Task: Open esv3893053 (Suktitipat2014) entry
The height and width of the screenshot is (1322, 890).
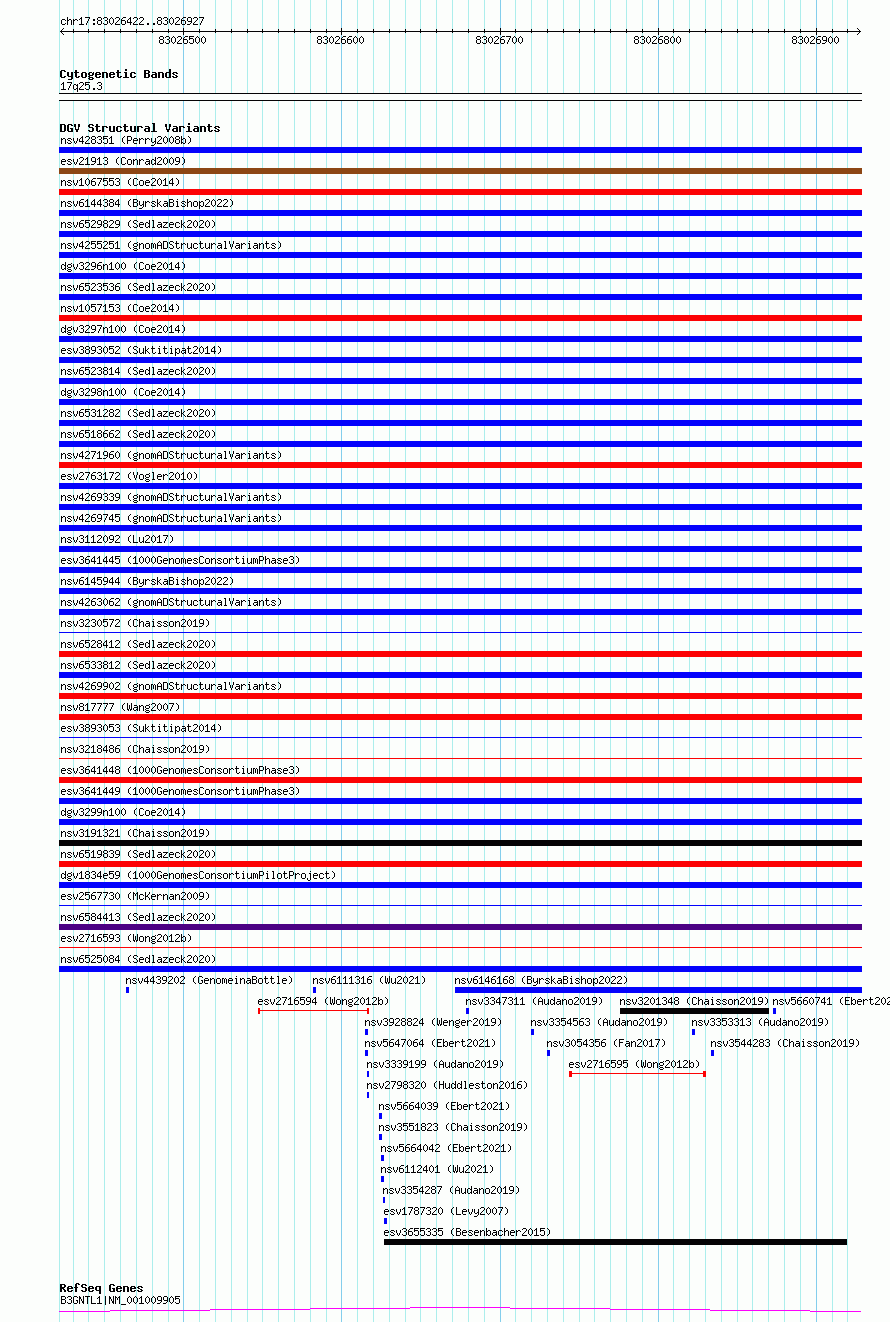Action: [x=141, y=728]
